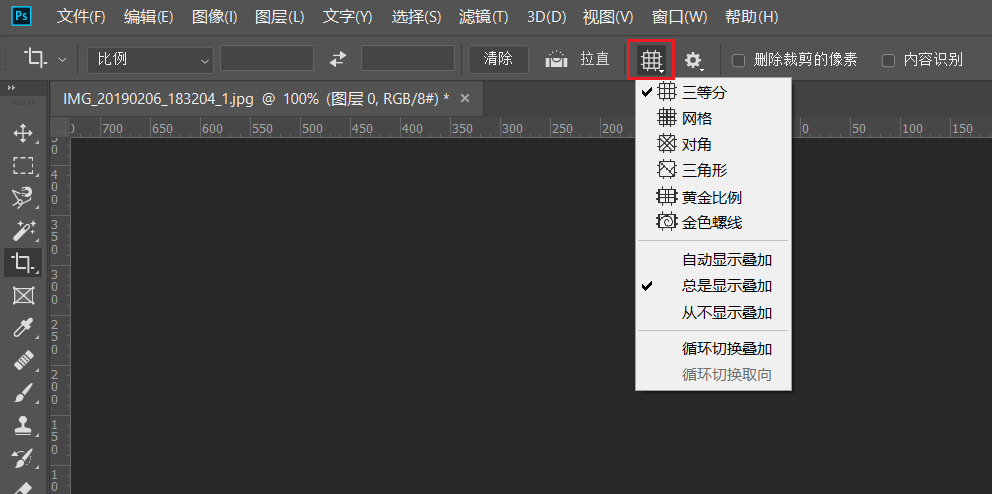Select the Crop tool in left toolbar
Screen dimensions: 992x494
tap(23, 262)
